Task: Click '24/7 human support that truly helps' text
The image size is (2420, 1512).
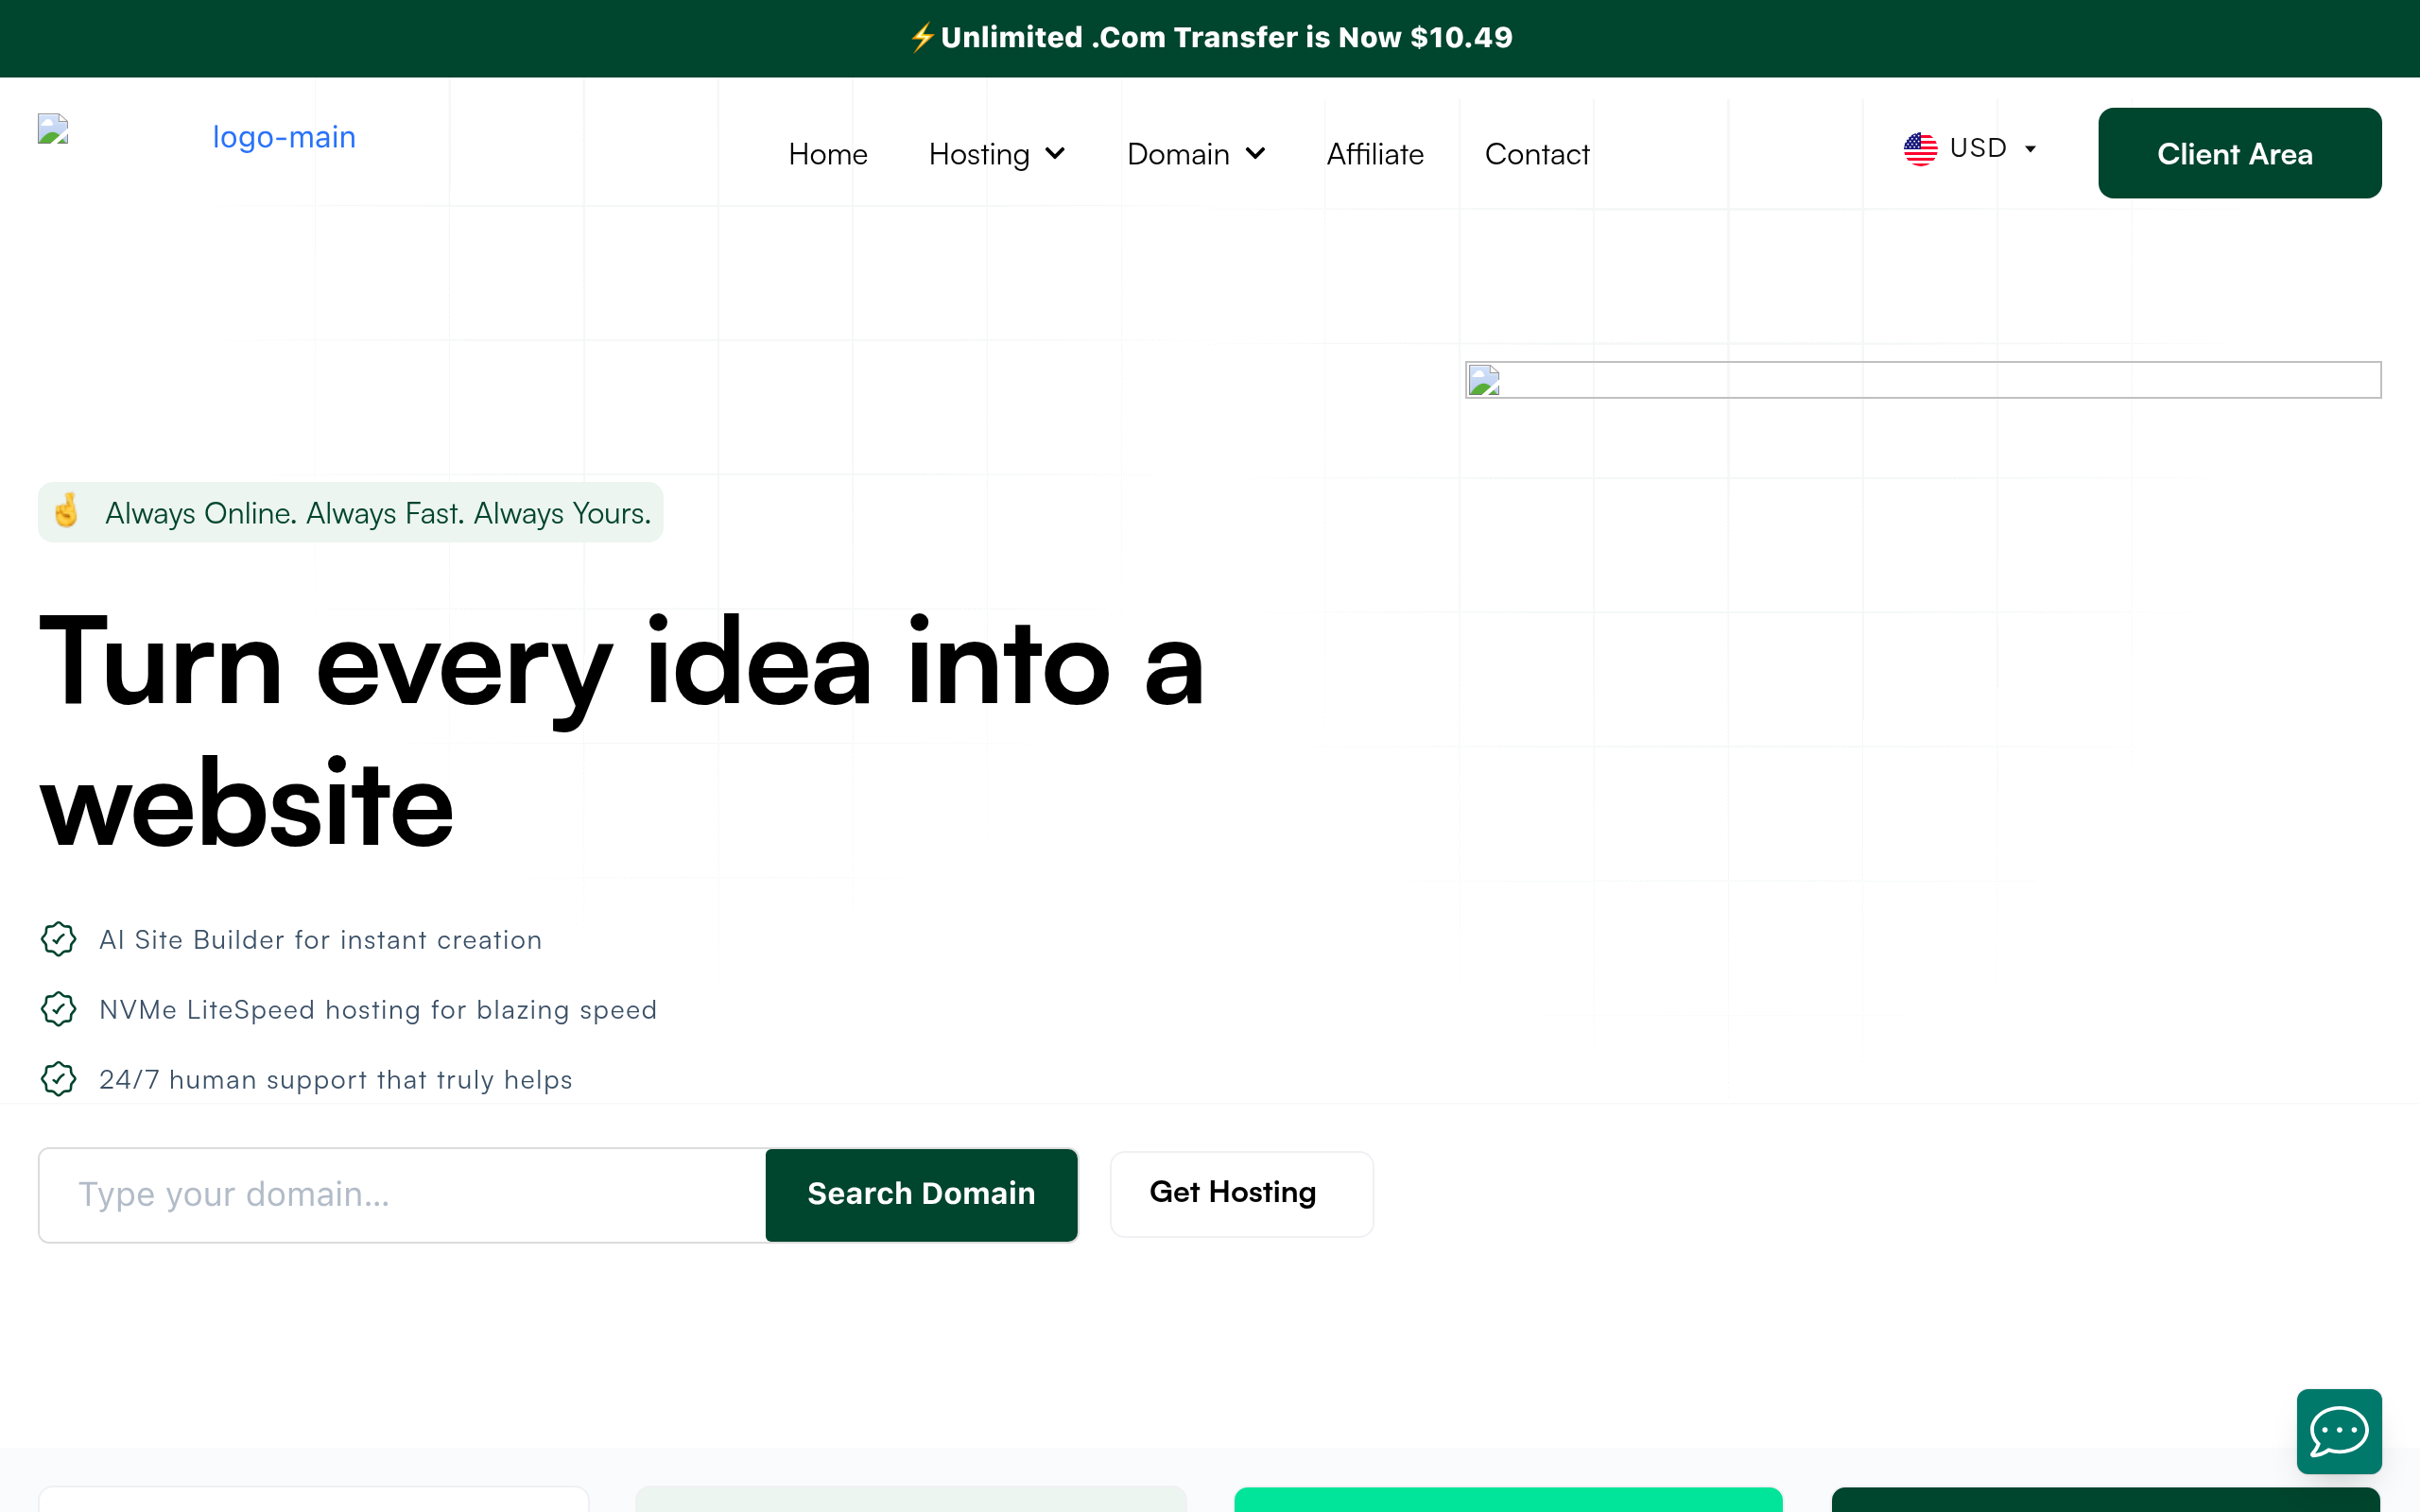Action: click(x=336, y=1080)
